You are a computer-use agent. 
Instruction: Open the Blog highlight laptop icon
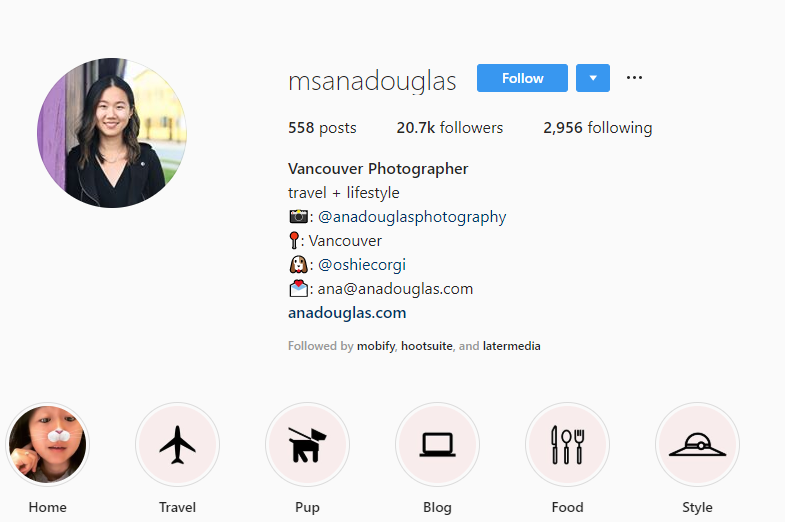point(438,444)
